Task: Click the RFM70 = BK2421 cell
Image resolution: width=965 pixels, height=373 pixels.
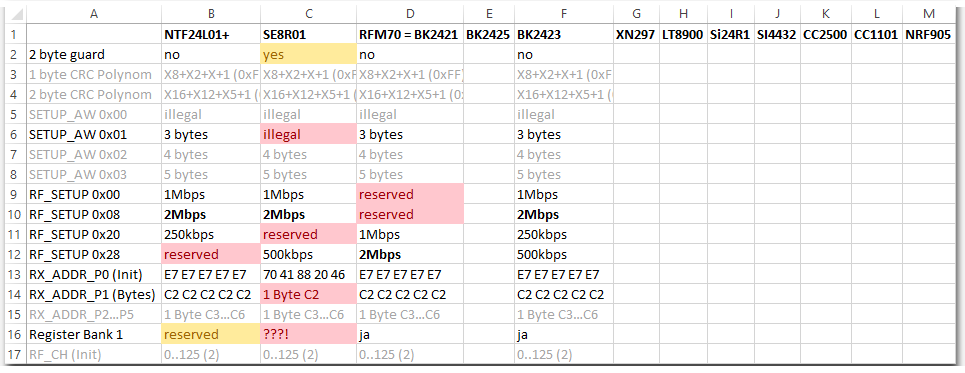Action: click(x=410, y=34)
